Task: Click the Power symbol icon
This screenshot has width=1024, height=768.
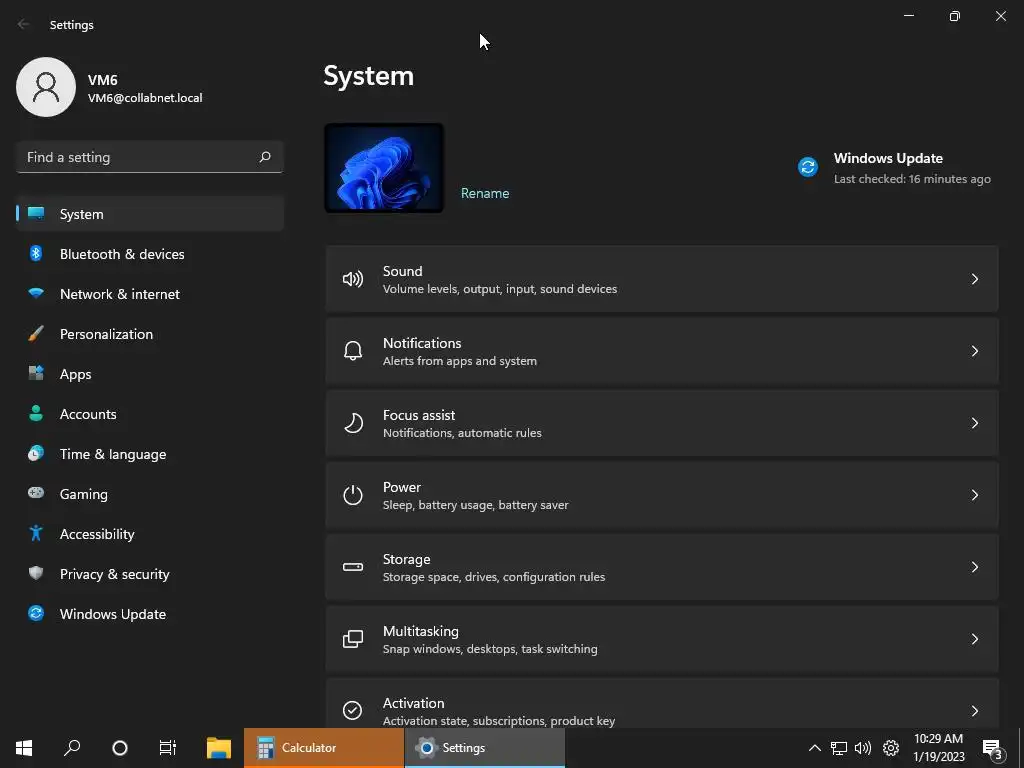Action: 353,495
